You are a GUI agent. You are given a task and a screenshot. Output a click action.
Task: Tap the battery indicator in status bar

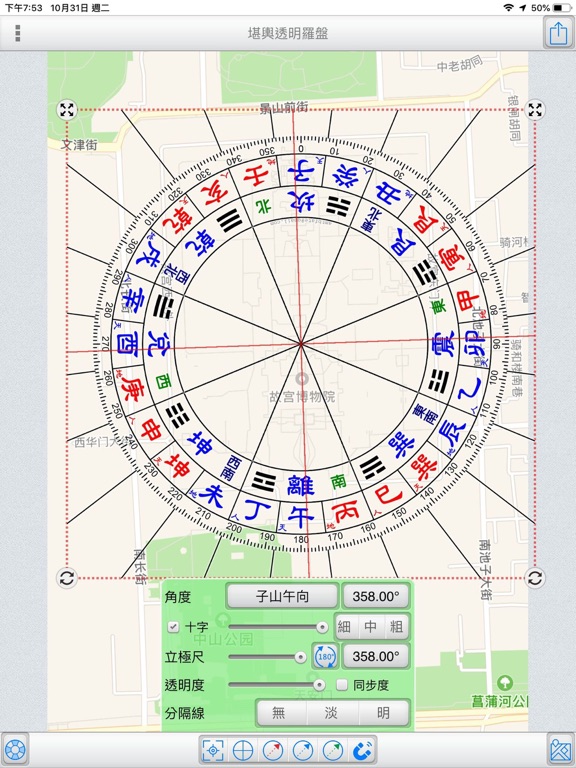[562, 8]
